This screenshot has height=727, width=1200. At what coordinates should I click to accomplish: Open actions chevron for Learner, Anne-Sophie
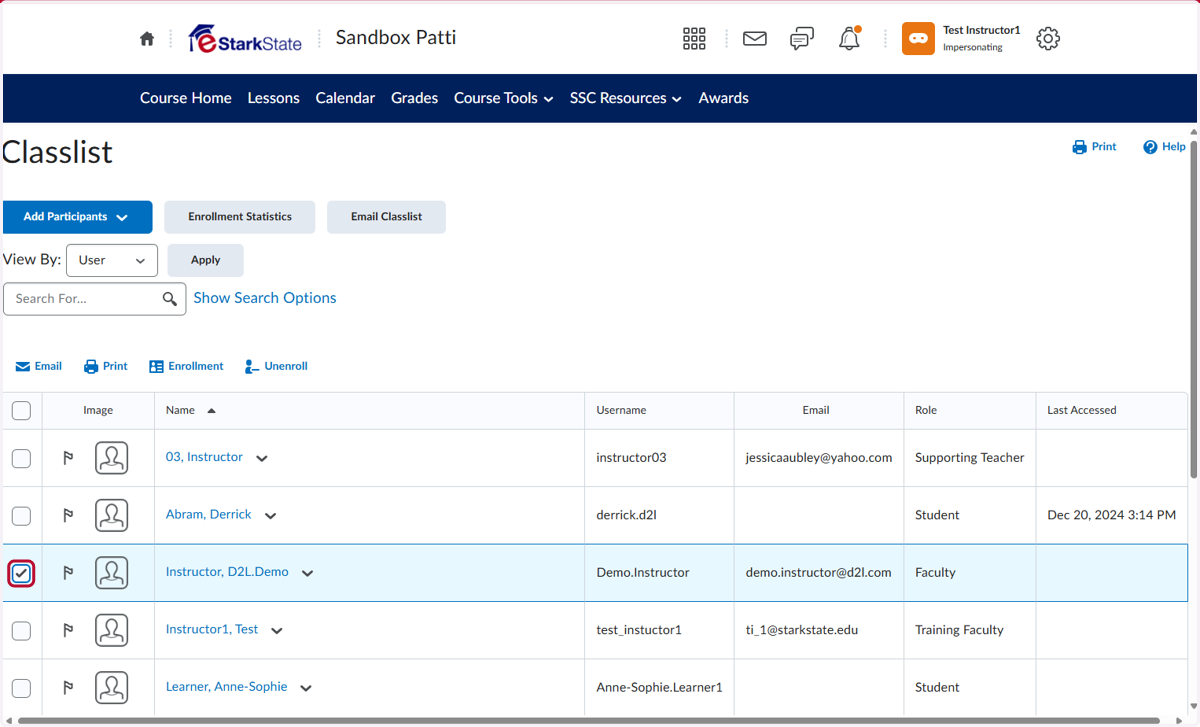[306, 688]
